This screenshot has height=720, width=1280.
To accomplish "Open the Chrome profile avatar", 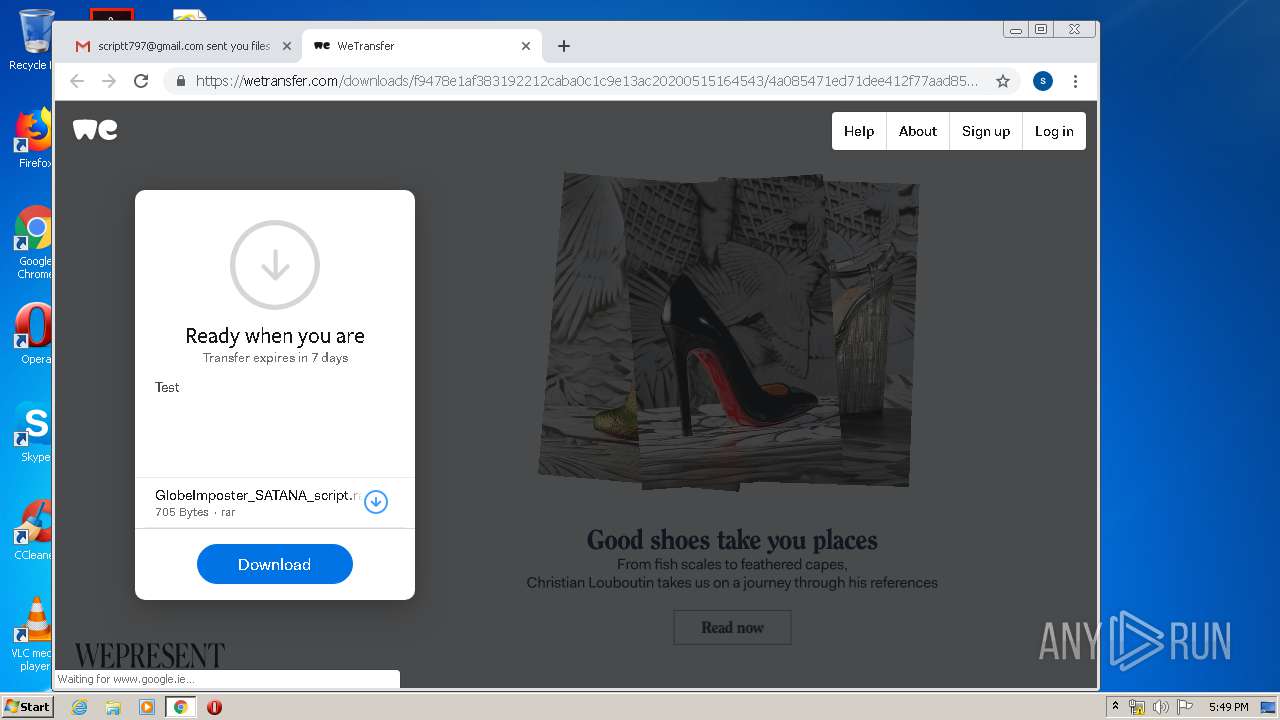I will coord(1043,81).
